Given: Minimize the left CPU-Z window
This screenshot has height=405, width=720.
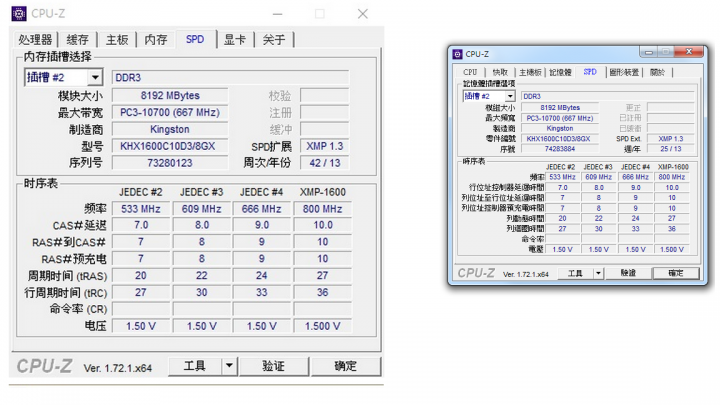Looking at the screenshot, I should pos(277,14).
